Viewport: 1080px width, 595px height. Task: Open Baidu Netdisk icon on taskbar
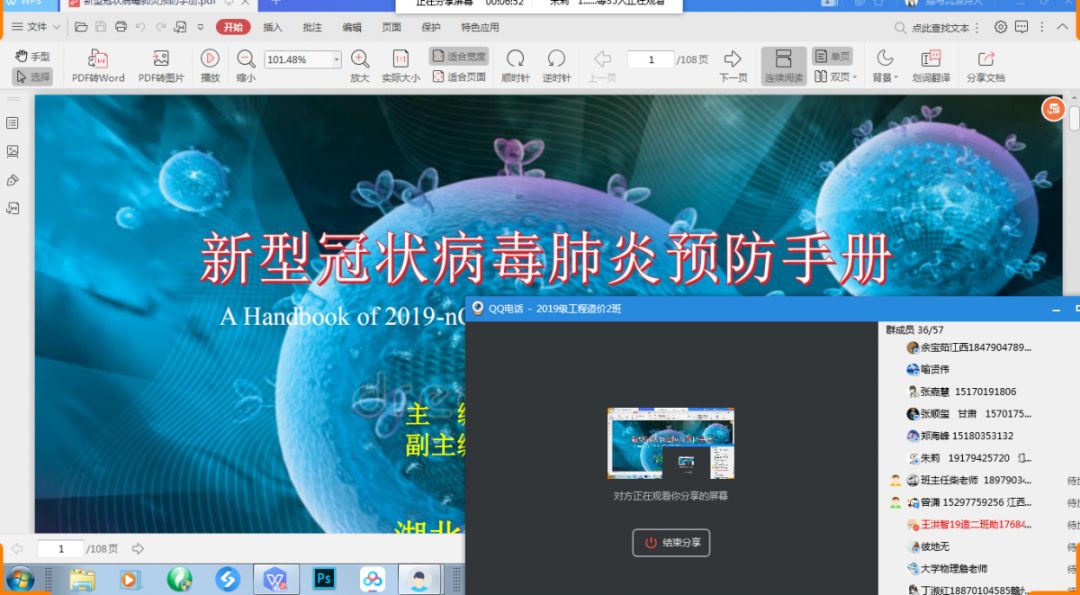373,579
